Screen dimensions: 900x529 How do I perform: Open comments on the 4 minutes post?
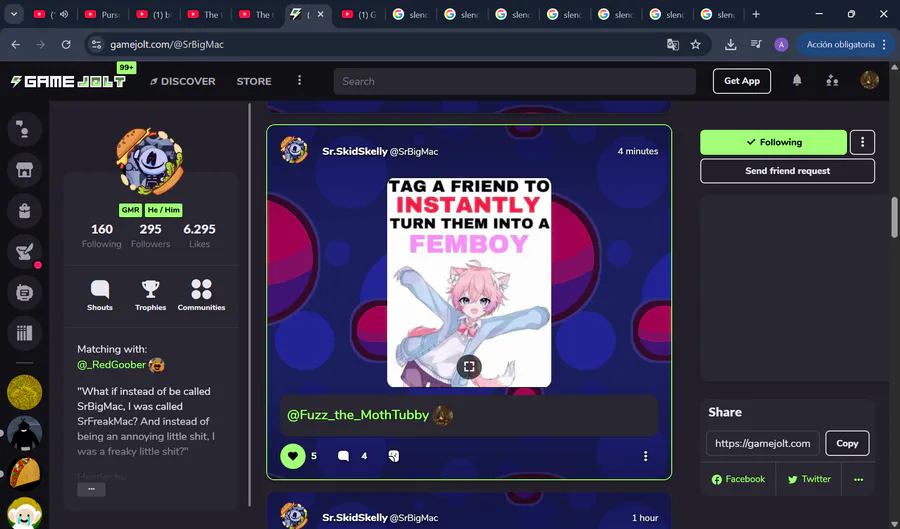pyautogui.click(x=343, y=456)
